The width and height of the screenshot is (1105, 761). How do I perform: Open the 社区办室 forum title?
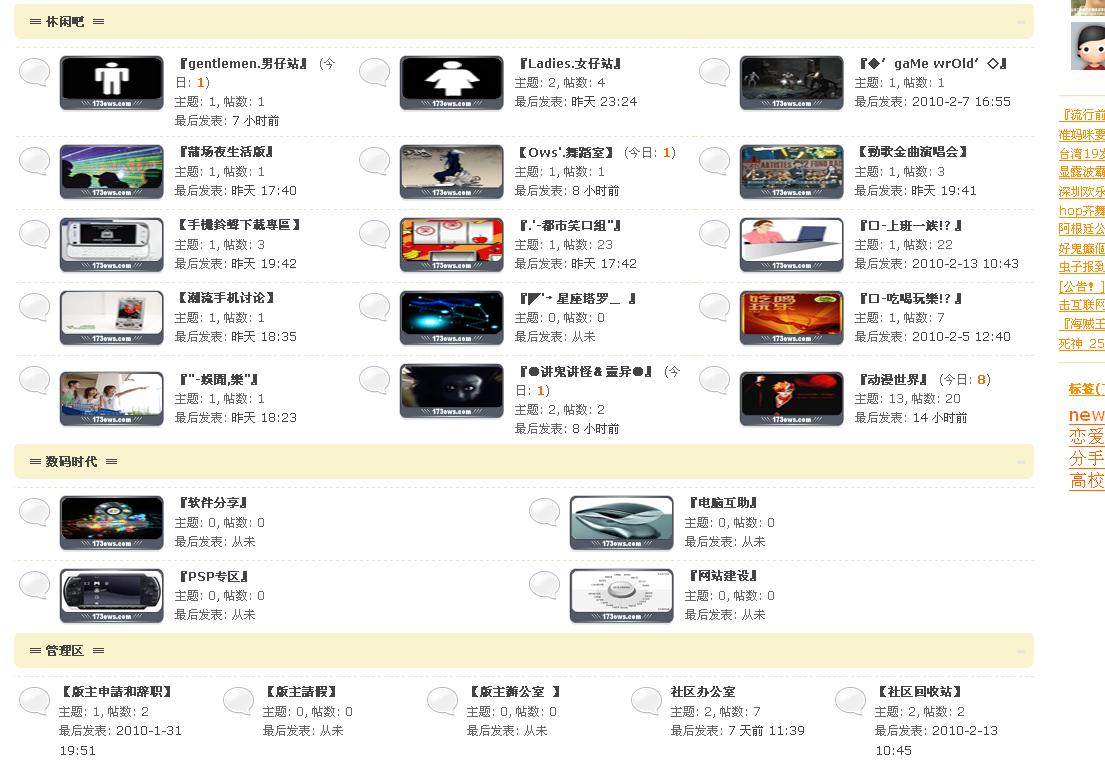pyautogui.click(x=703, y=692)
